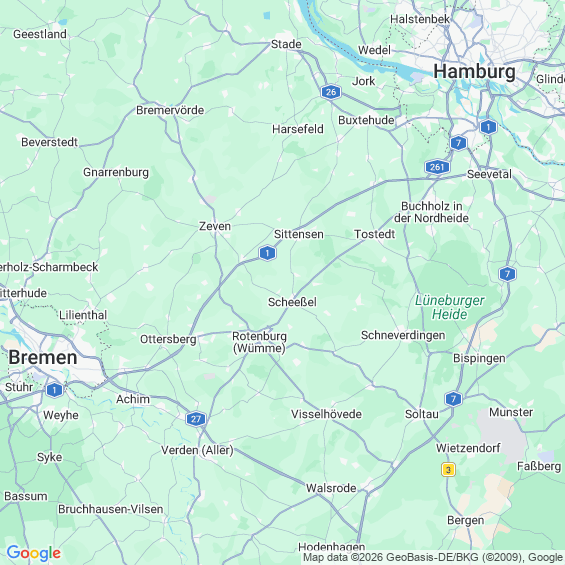Viewport: 565px width, 565px height.
Task: Click the Lüneburger Heide region label
Action: pyautogui.click(x=449, y=307)
